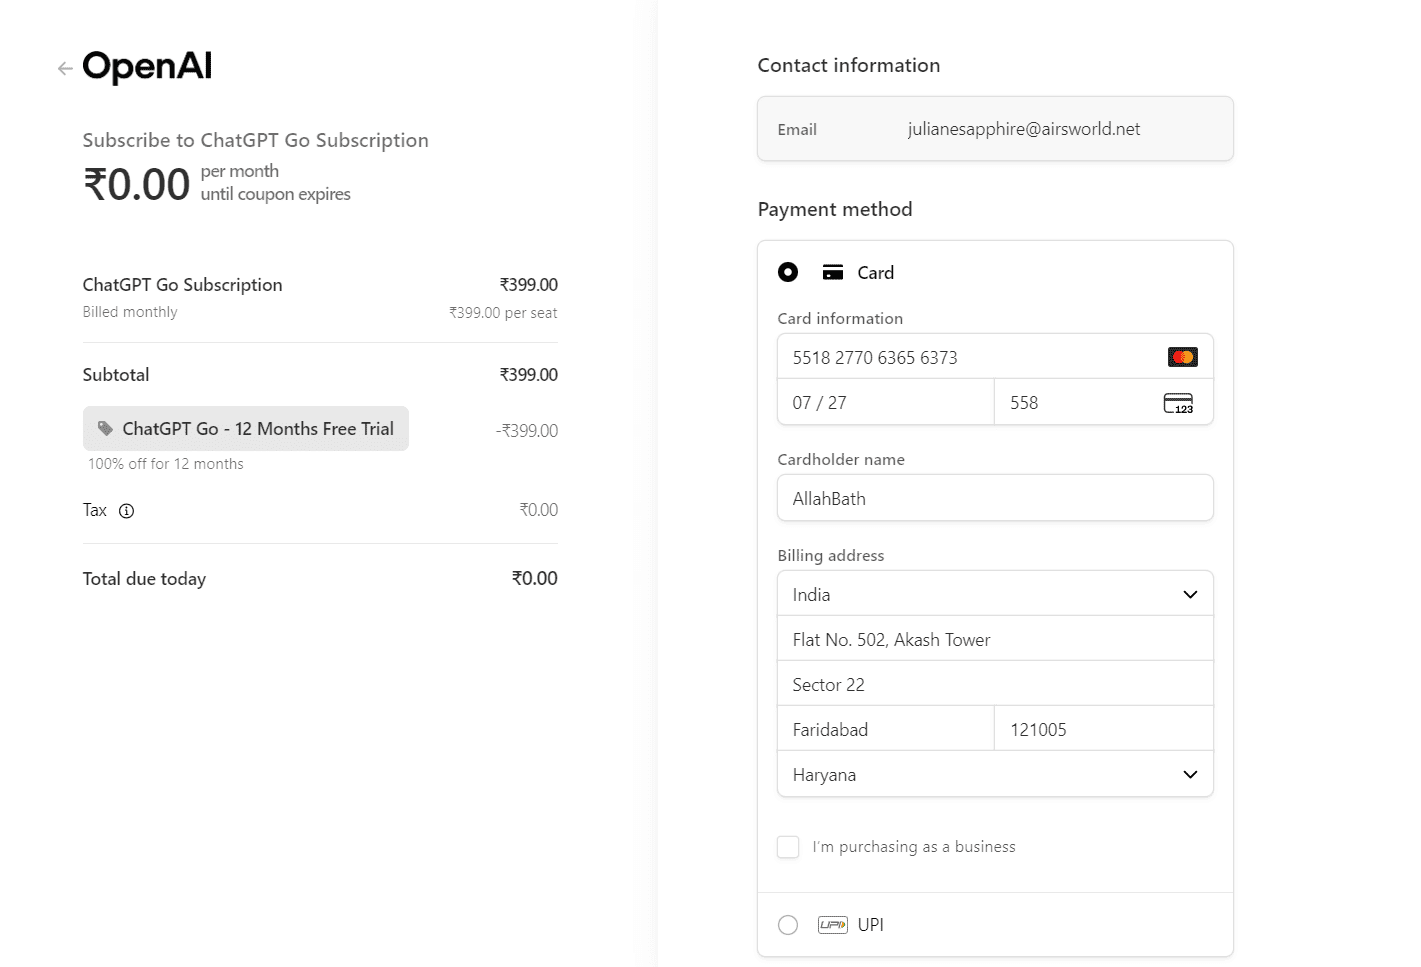Click the back arrow beside OpenAI logo
The width and height of the screenshot is (1421, 967).
(65, 69)
